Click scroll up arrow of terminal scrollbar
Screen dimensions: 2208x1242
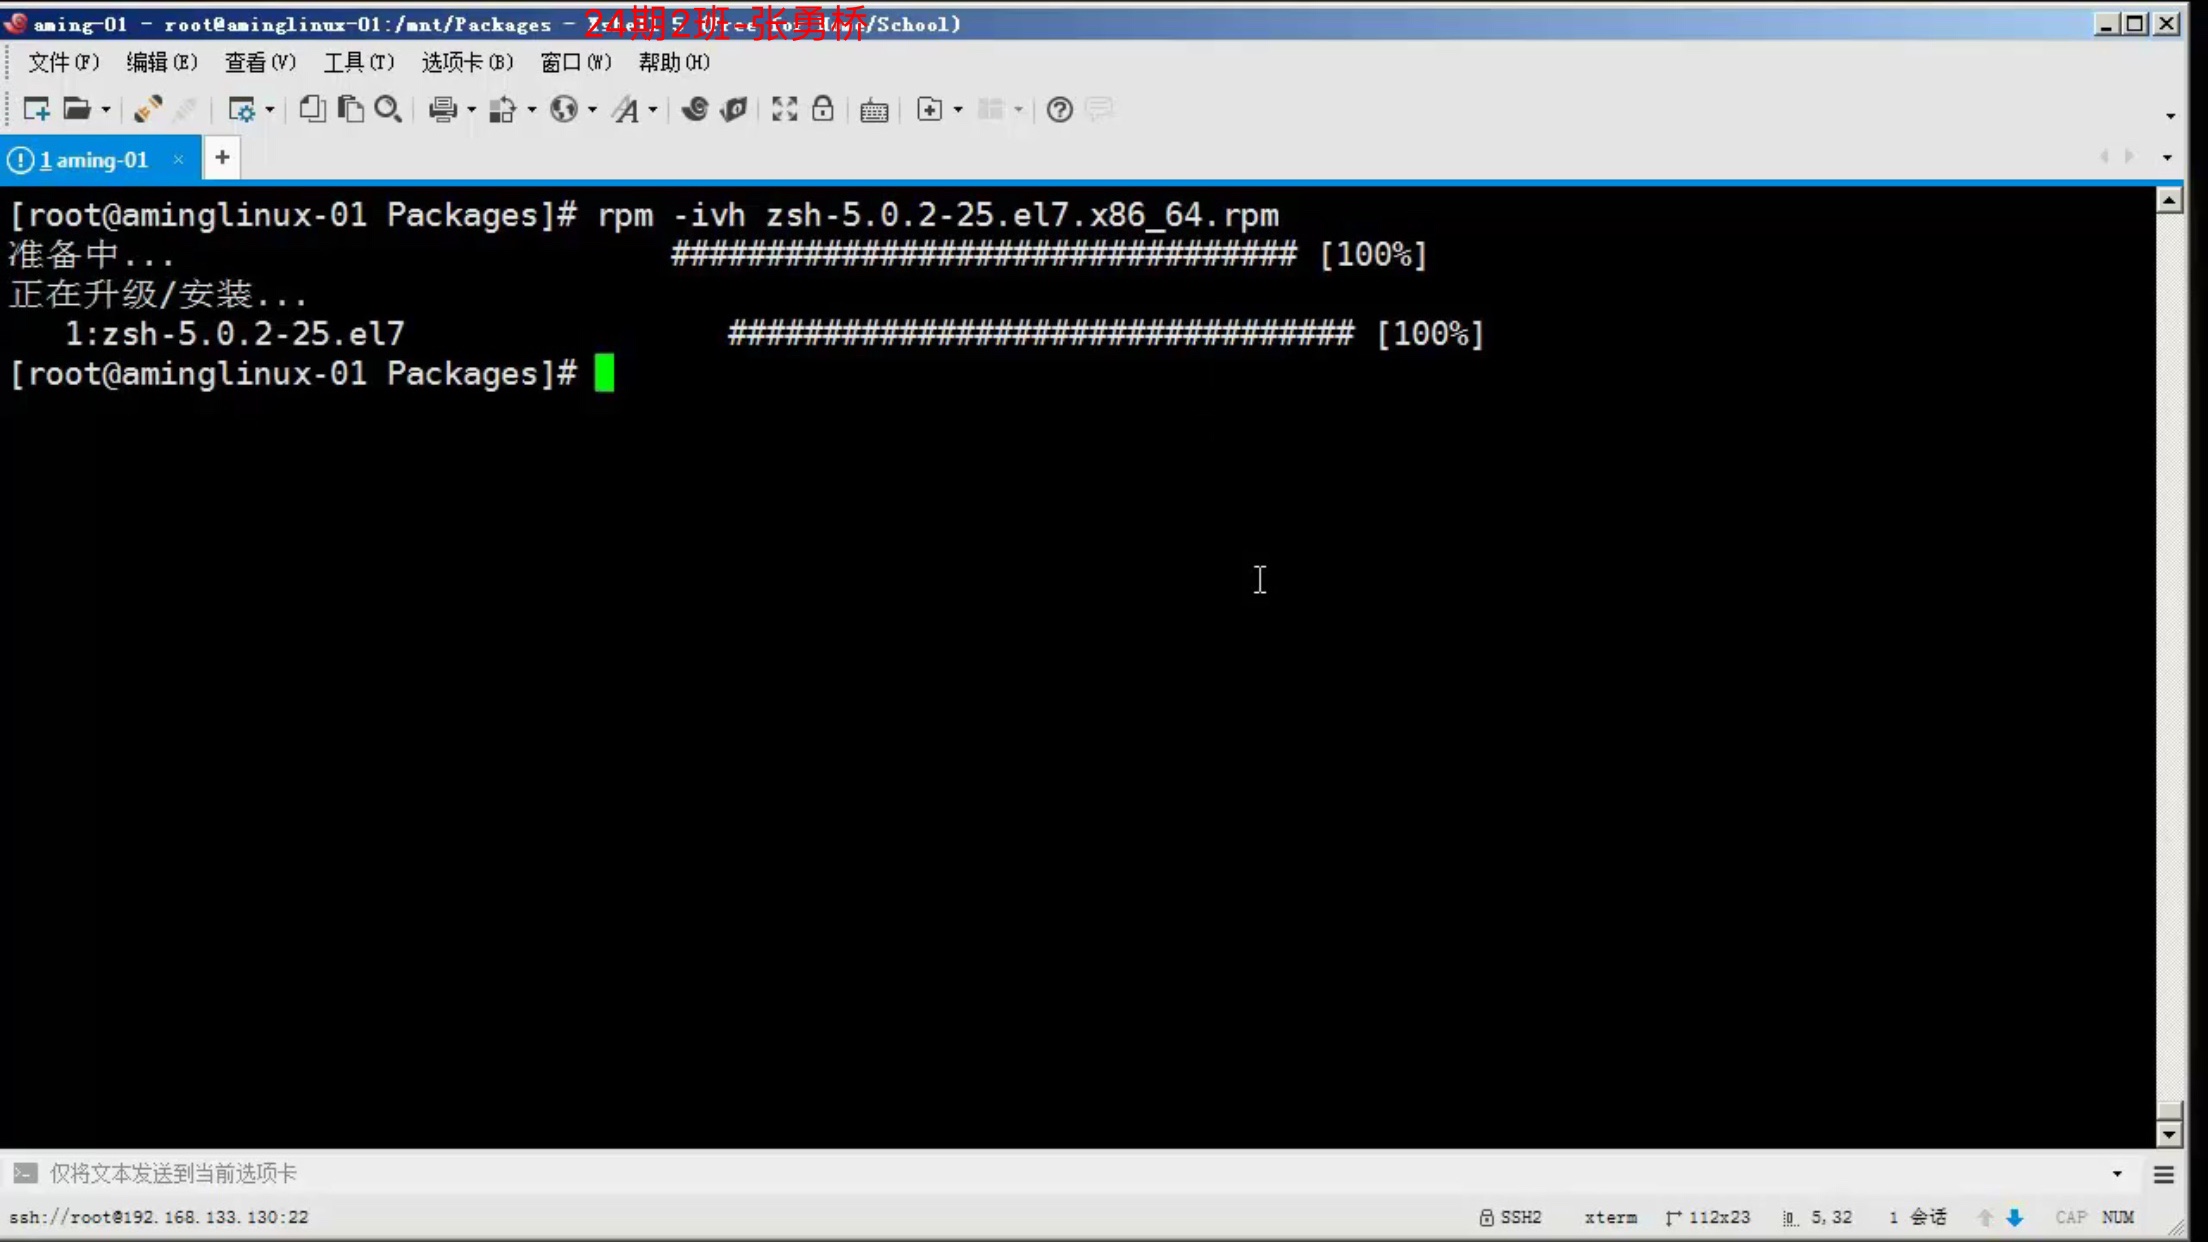(x=2169, y=200)
